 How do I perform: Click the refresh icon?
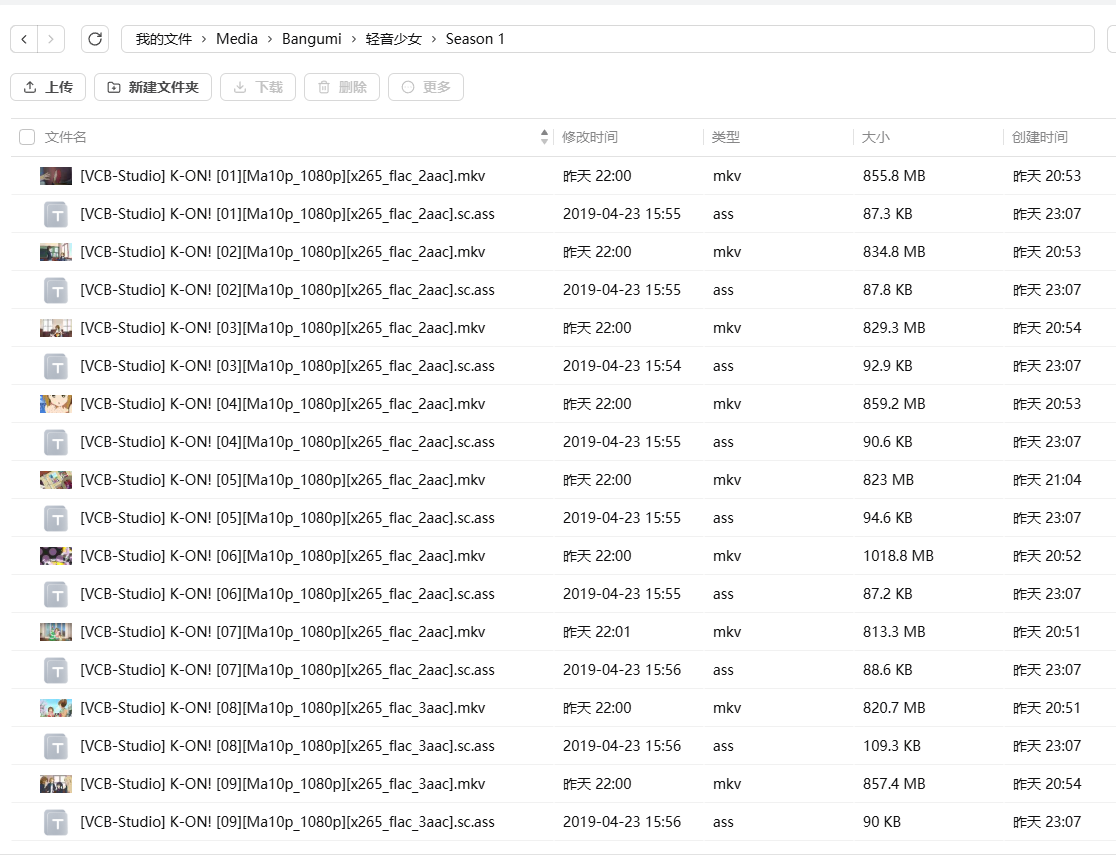pos(95,39)
